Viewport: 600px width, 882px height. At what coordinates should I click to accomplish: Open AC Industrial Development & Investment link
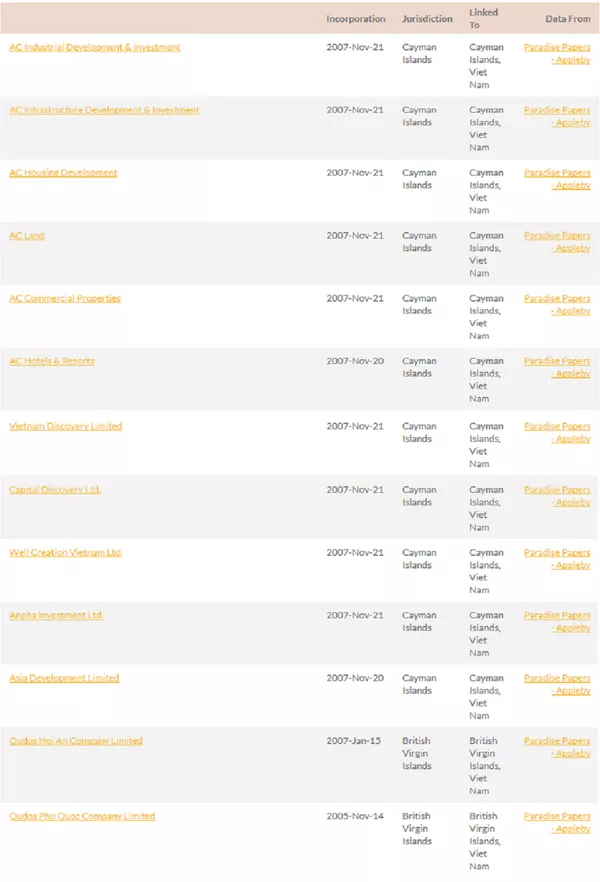coord(94,47)
